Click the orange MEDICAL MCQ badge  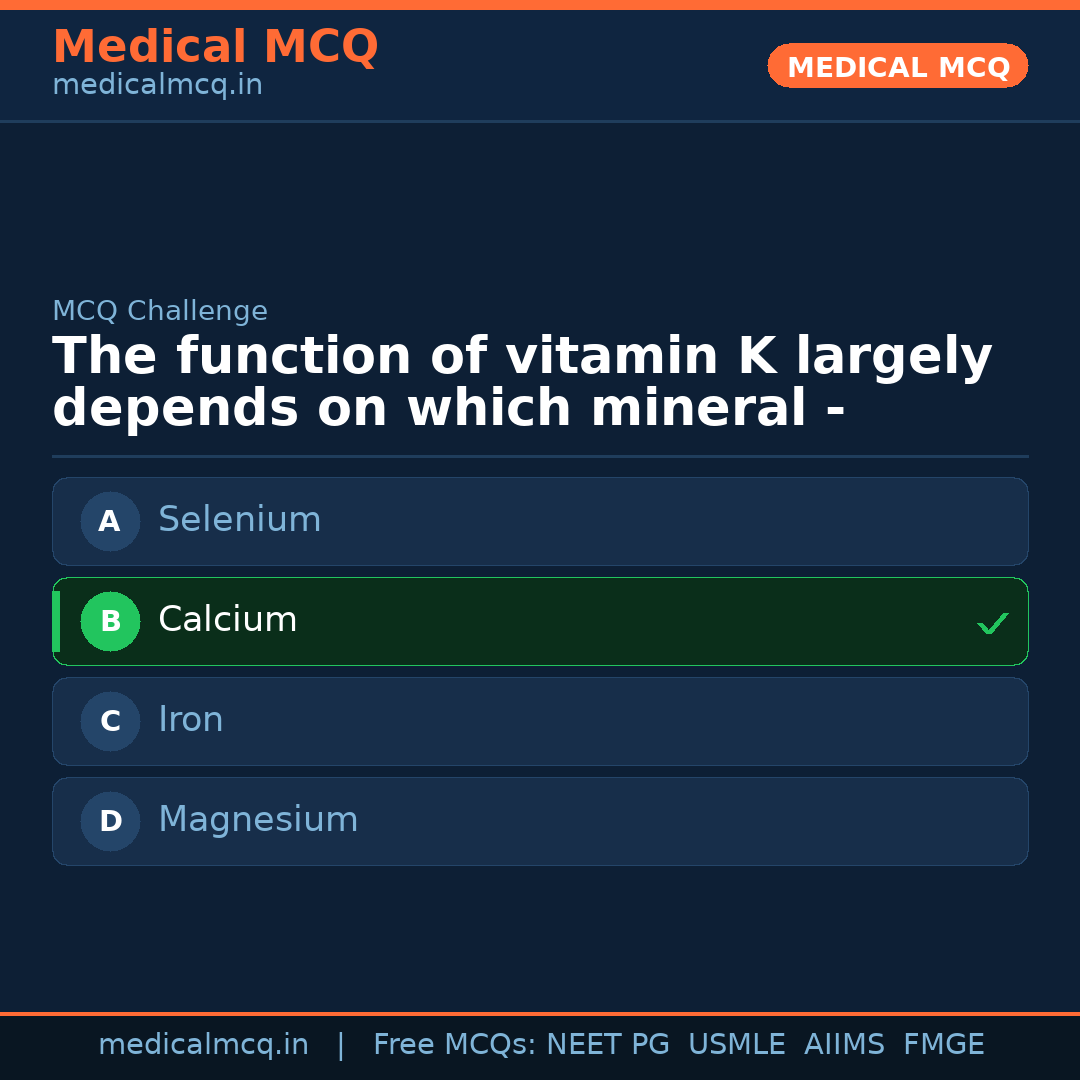pyautogui.click(x=897, y=66)
